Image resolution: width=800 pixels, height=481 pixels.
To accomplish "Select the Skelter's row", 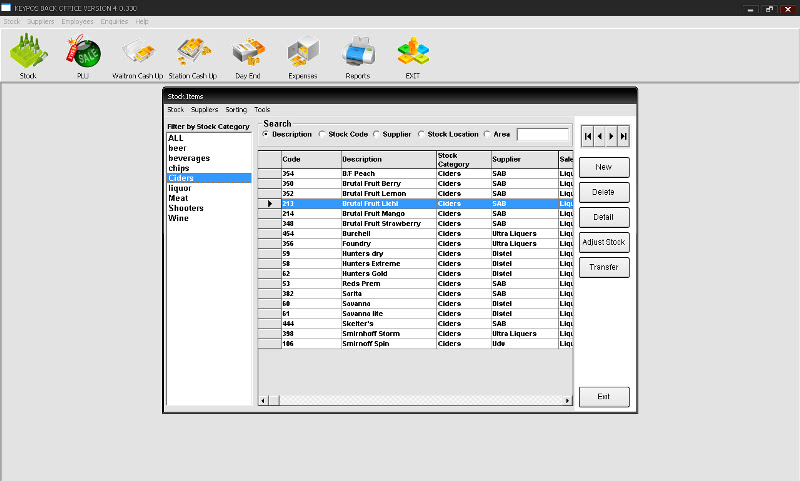I will click(415, 324).
